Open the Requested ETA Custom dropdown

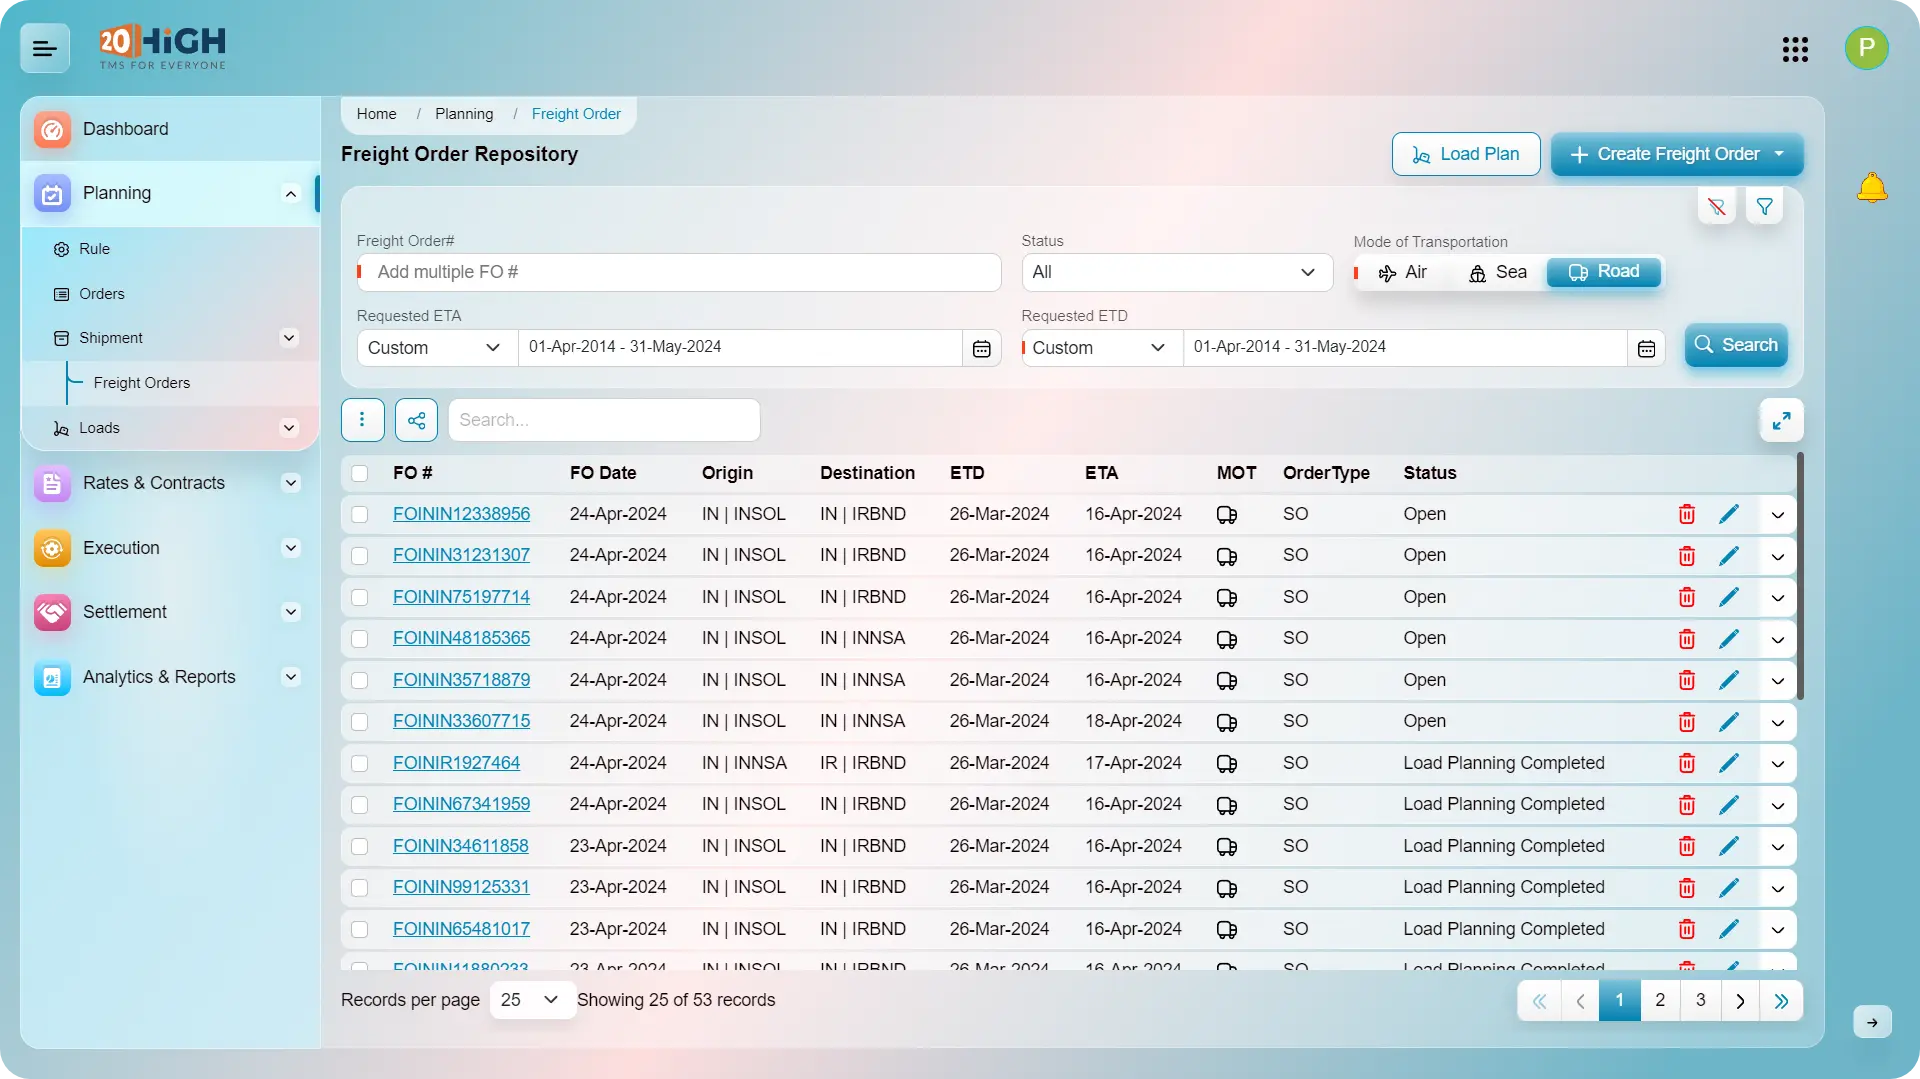point(437,348)
